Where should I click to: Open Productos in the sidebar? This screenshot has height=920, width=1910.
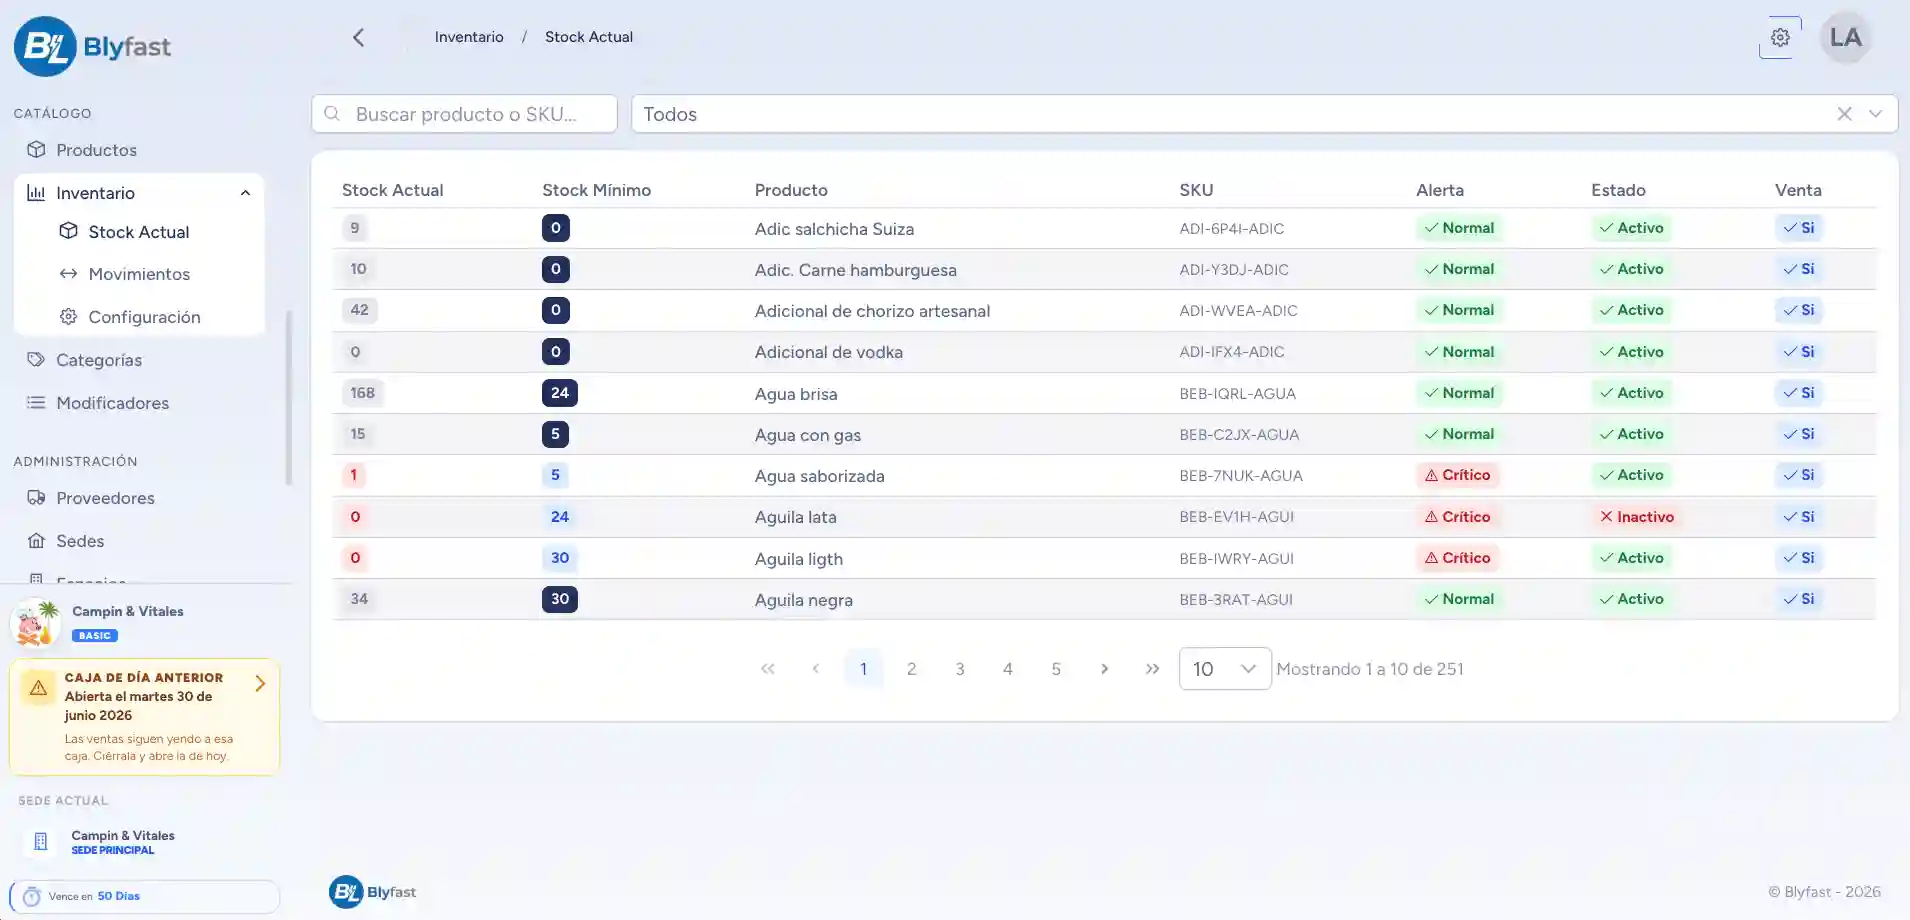pyautogui.click(x=96, y=150)
